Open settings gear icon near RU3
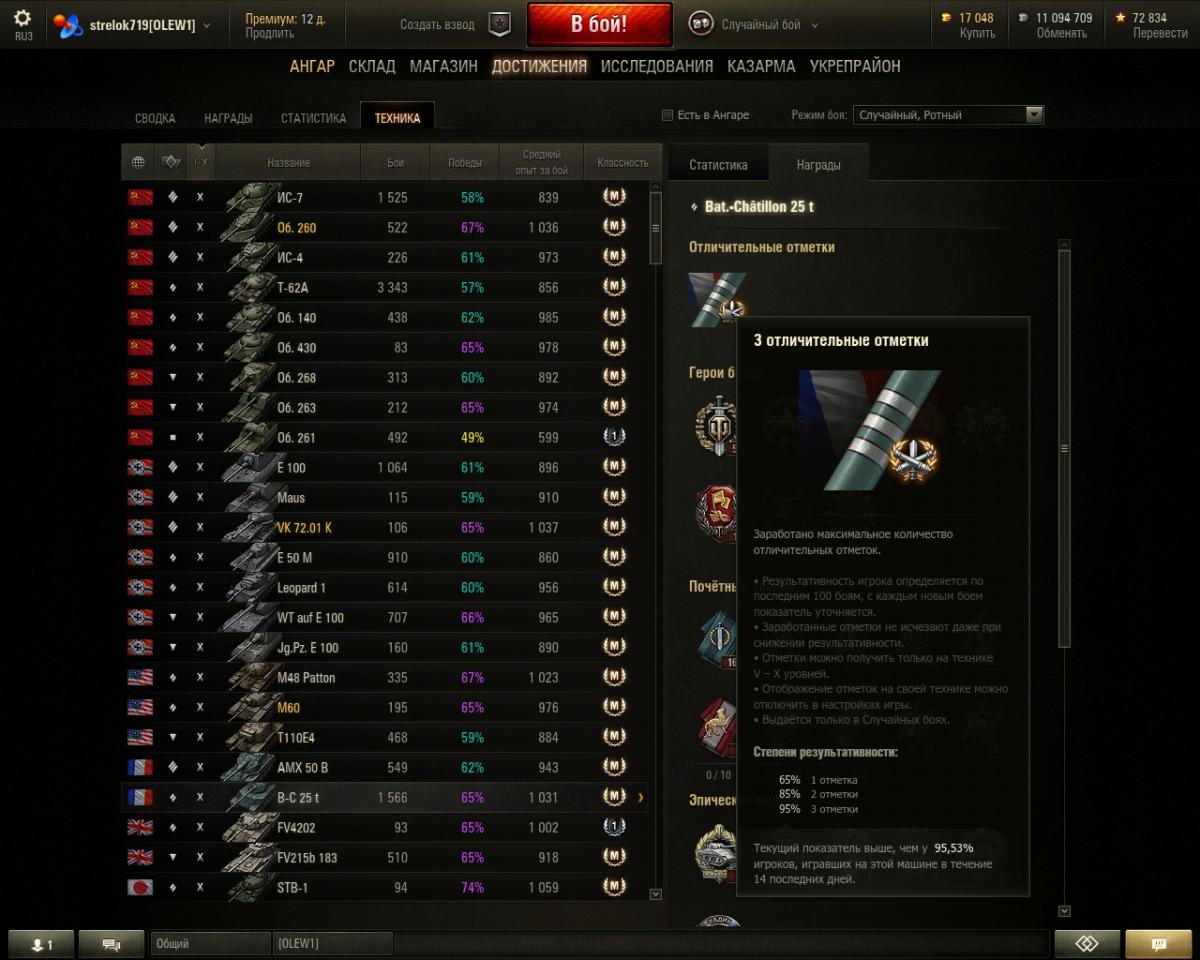 [22, 18]
